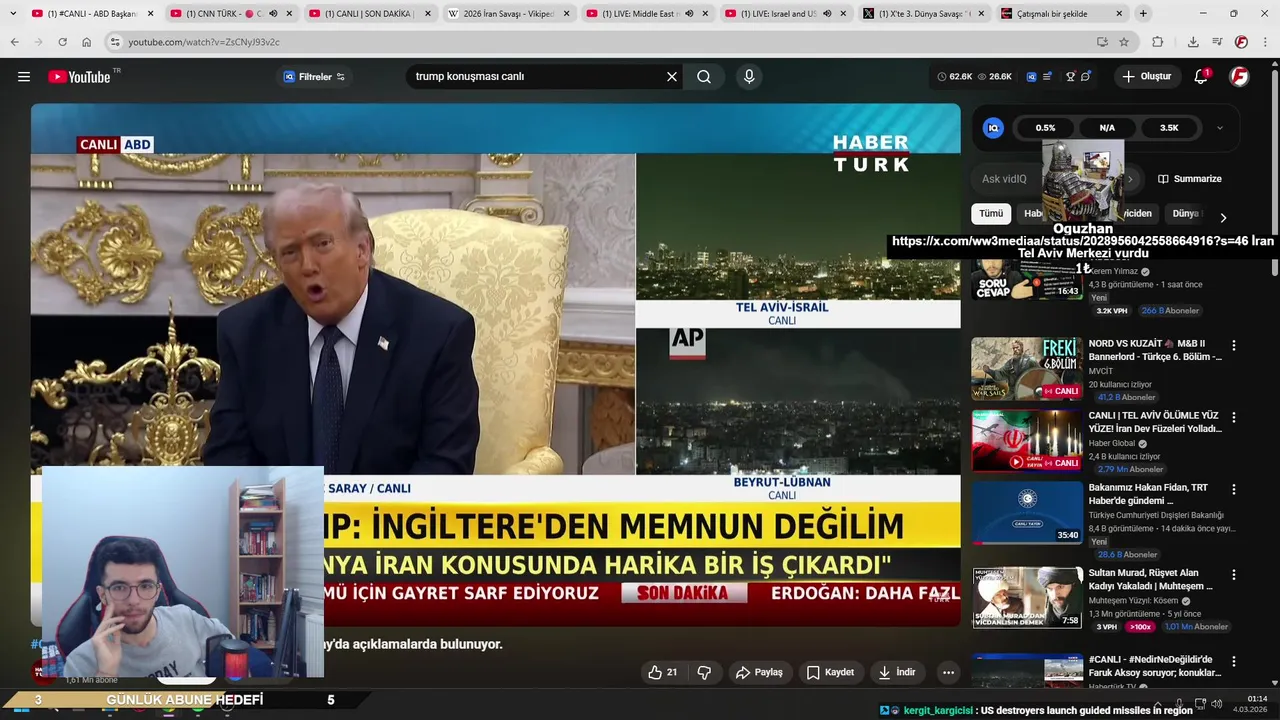The width and height of the screenshot is (1280, 720).
Task: Expand the vidIQ stats panel chevron
Action: (1219, 128)
